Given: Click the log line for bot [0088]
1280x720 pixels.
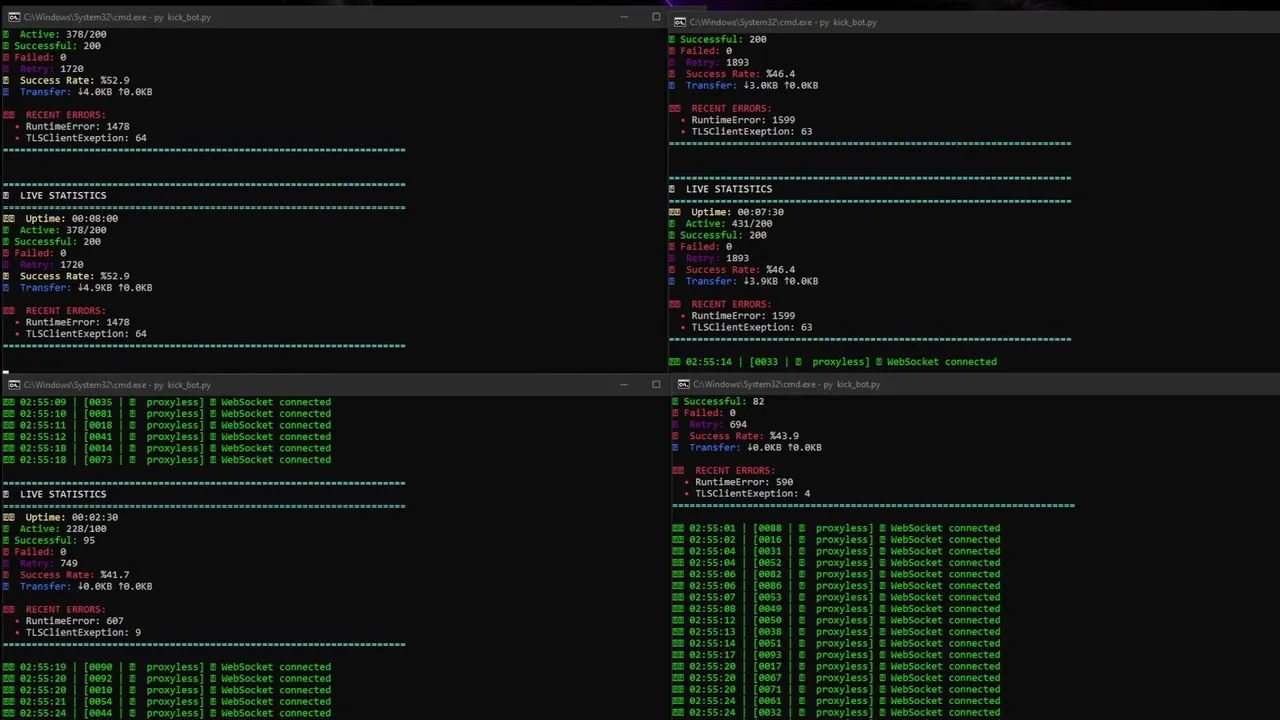Looking at the screenshot, I should coord(836,528).
